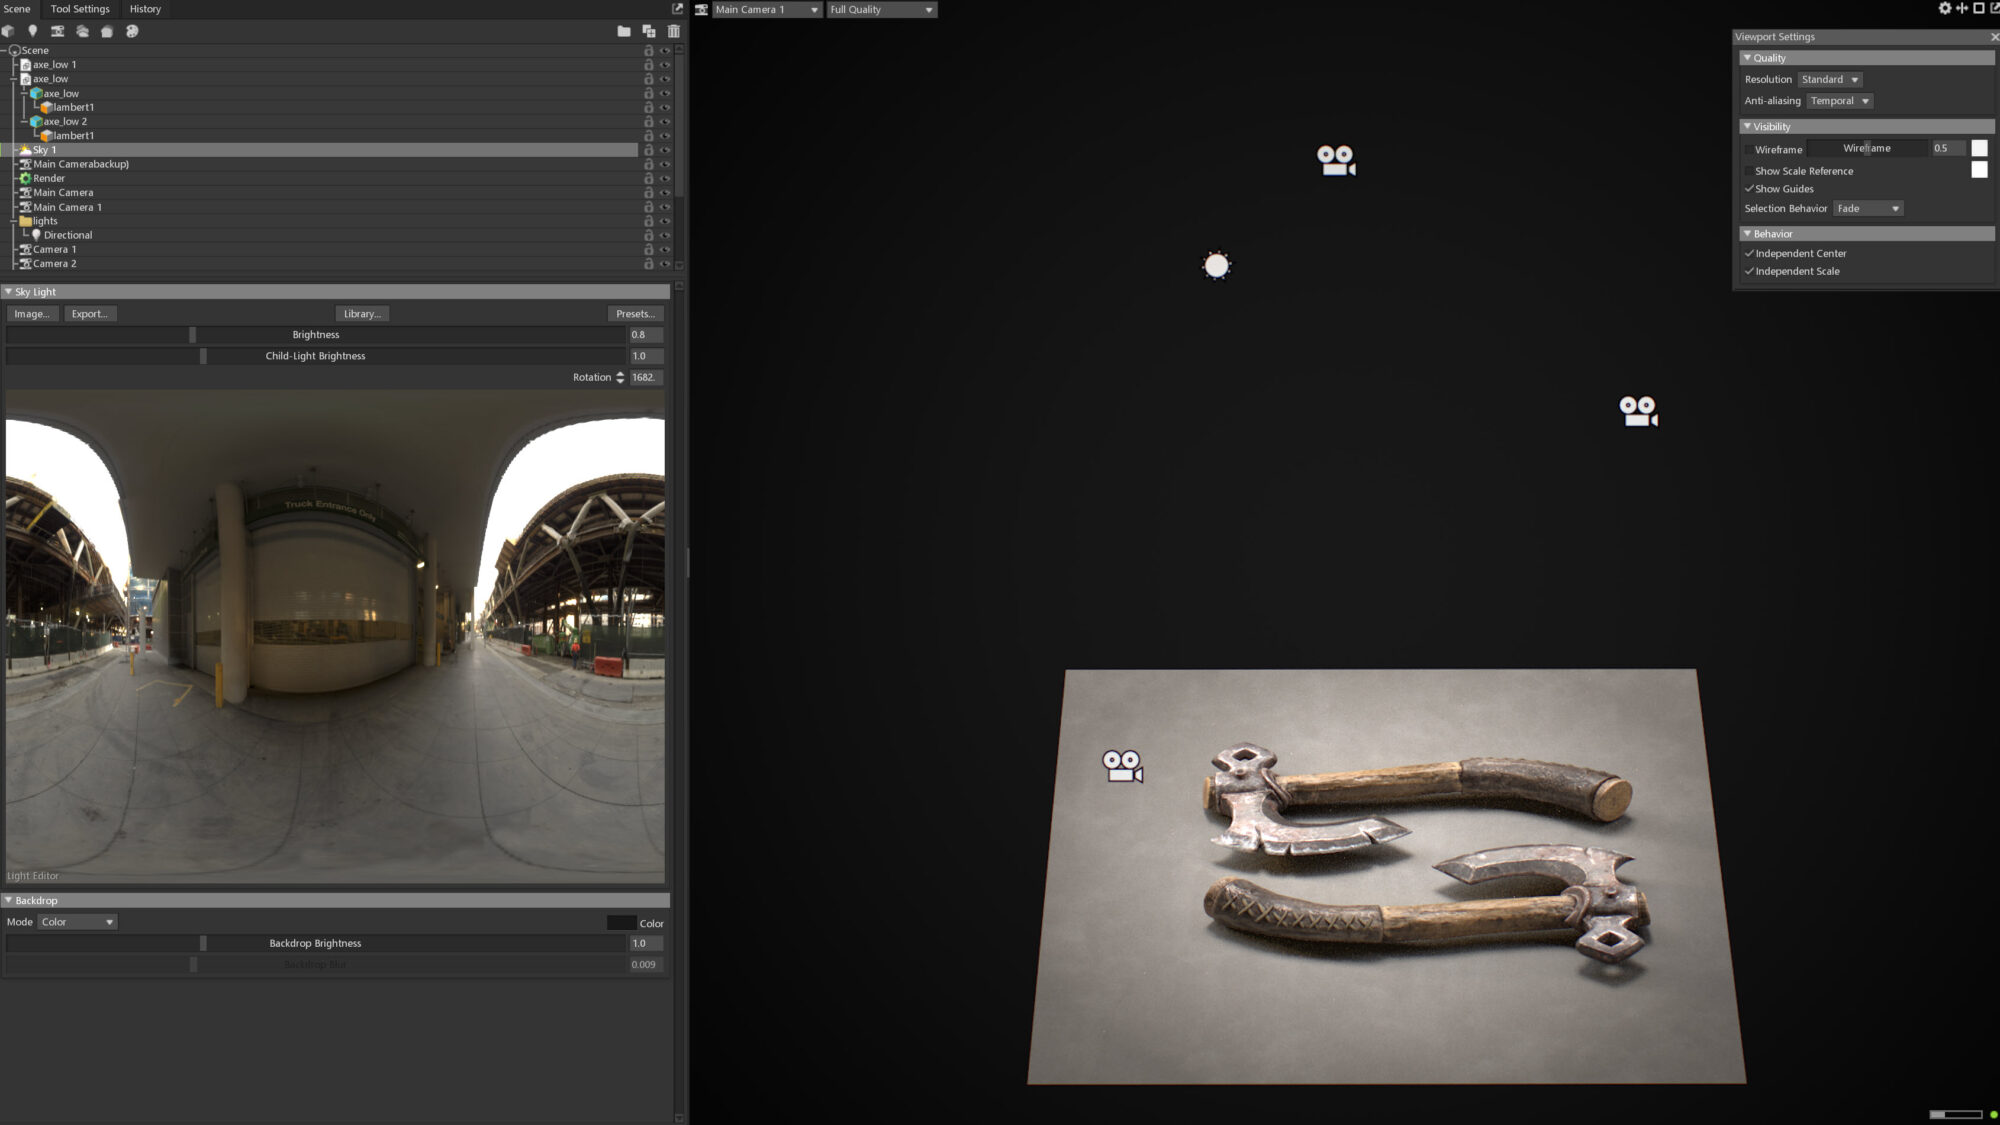The width and height of the screenshot is (2000, 1125).
Task: Delete selection with the trash icon
Action: click(x=673, y=31)
